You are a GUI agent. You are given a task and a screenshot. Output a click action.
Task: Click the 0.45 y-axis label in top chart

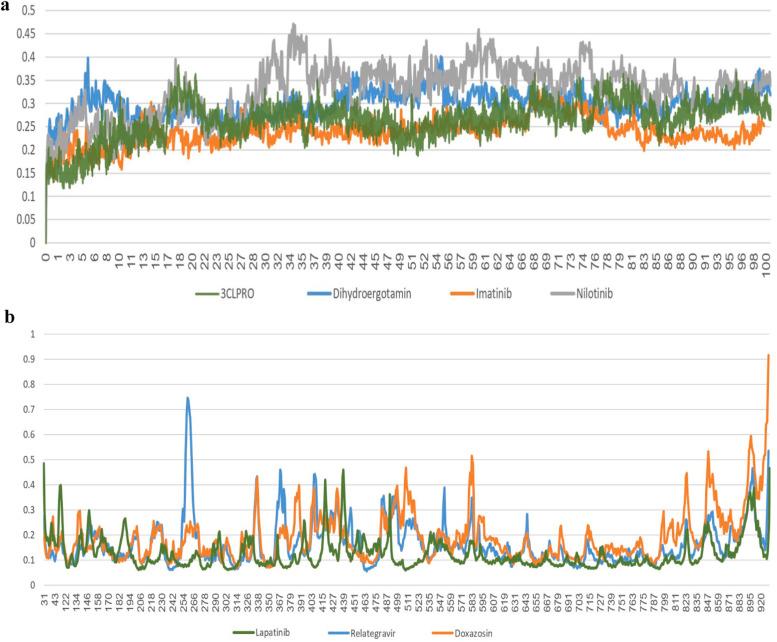pos(21,33)
